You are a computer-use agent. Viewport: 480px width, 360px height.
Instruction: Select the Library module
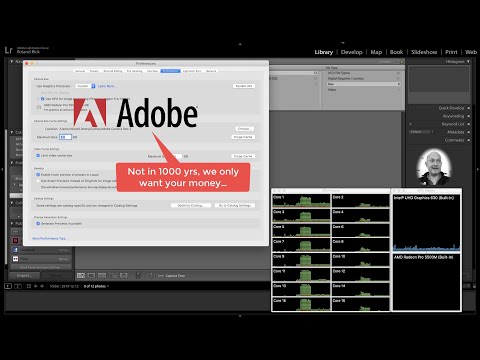[x=324, y=52]
